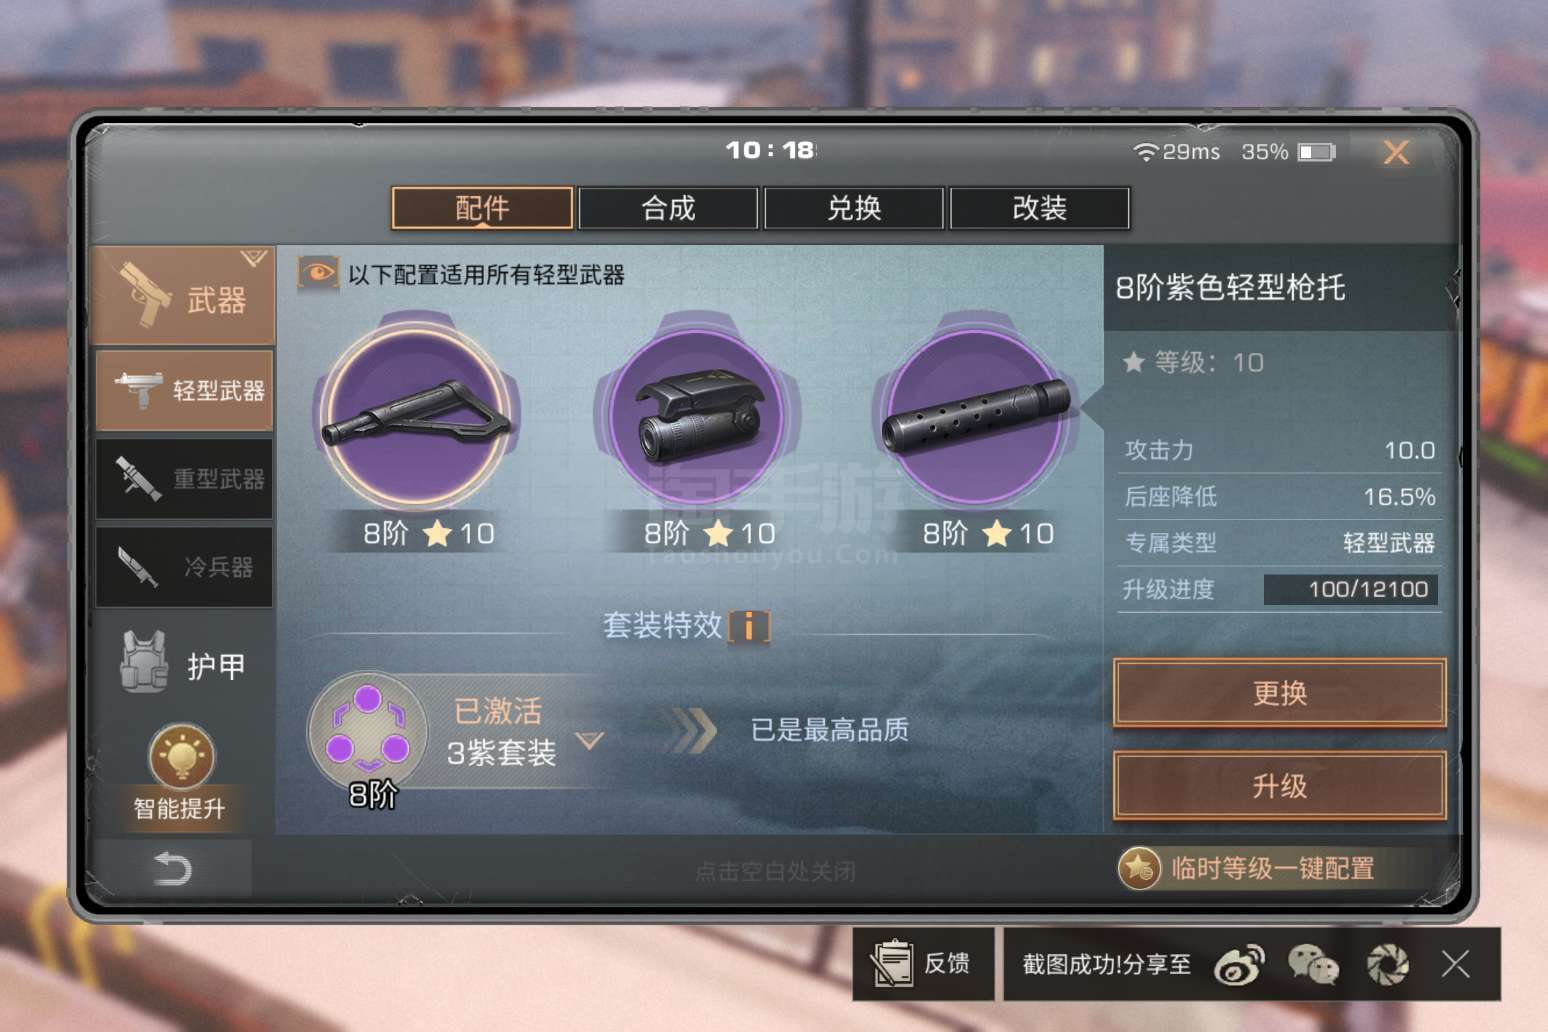The width and height of the screenshot is (1548, 1032).
Task: Click the 升级进度 100/12100 progress bar
Action: click(x=1351, y=589)
